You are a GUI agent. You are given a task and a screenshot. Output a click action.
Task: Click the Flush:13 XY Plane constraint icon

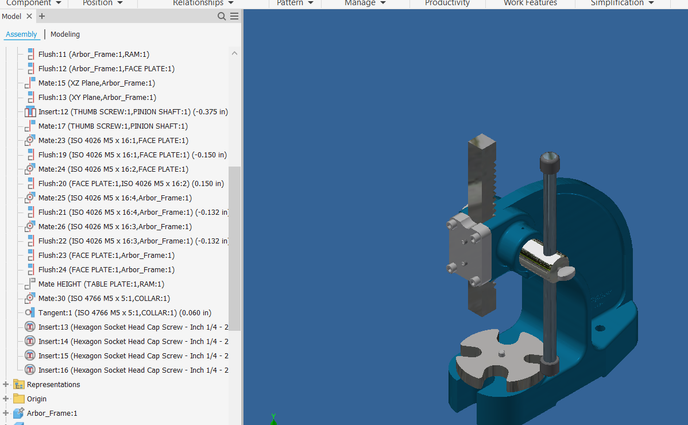(30, 97)
